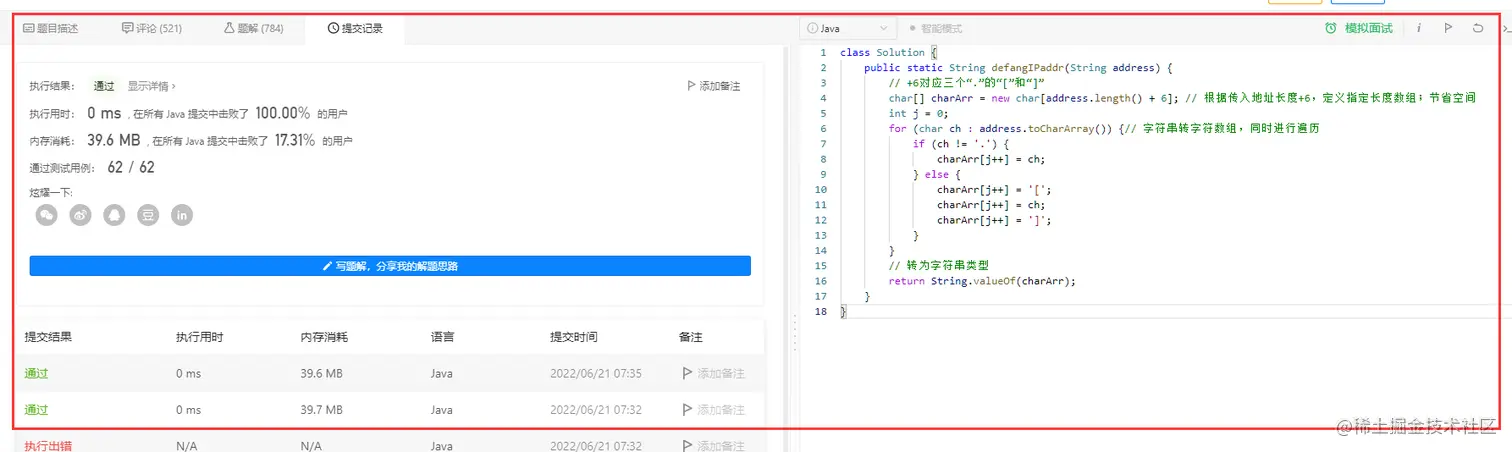Screen dimensions: 1512x452
Task: Click the comment icon on 评论 tab
Action: pyautogui.click(x=128, y=29)
